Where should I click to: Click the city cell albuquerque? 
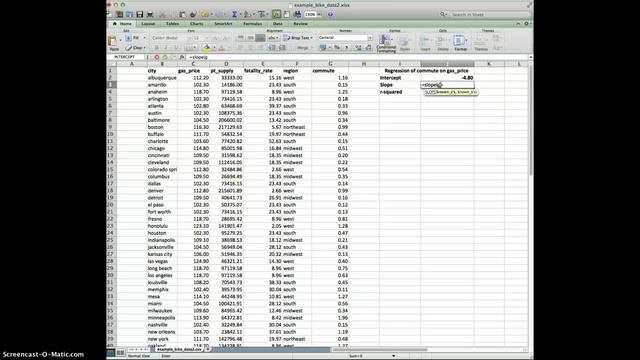coord(162,78)
